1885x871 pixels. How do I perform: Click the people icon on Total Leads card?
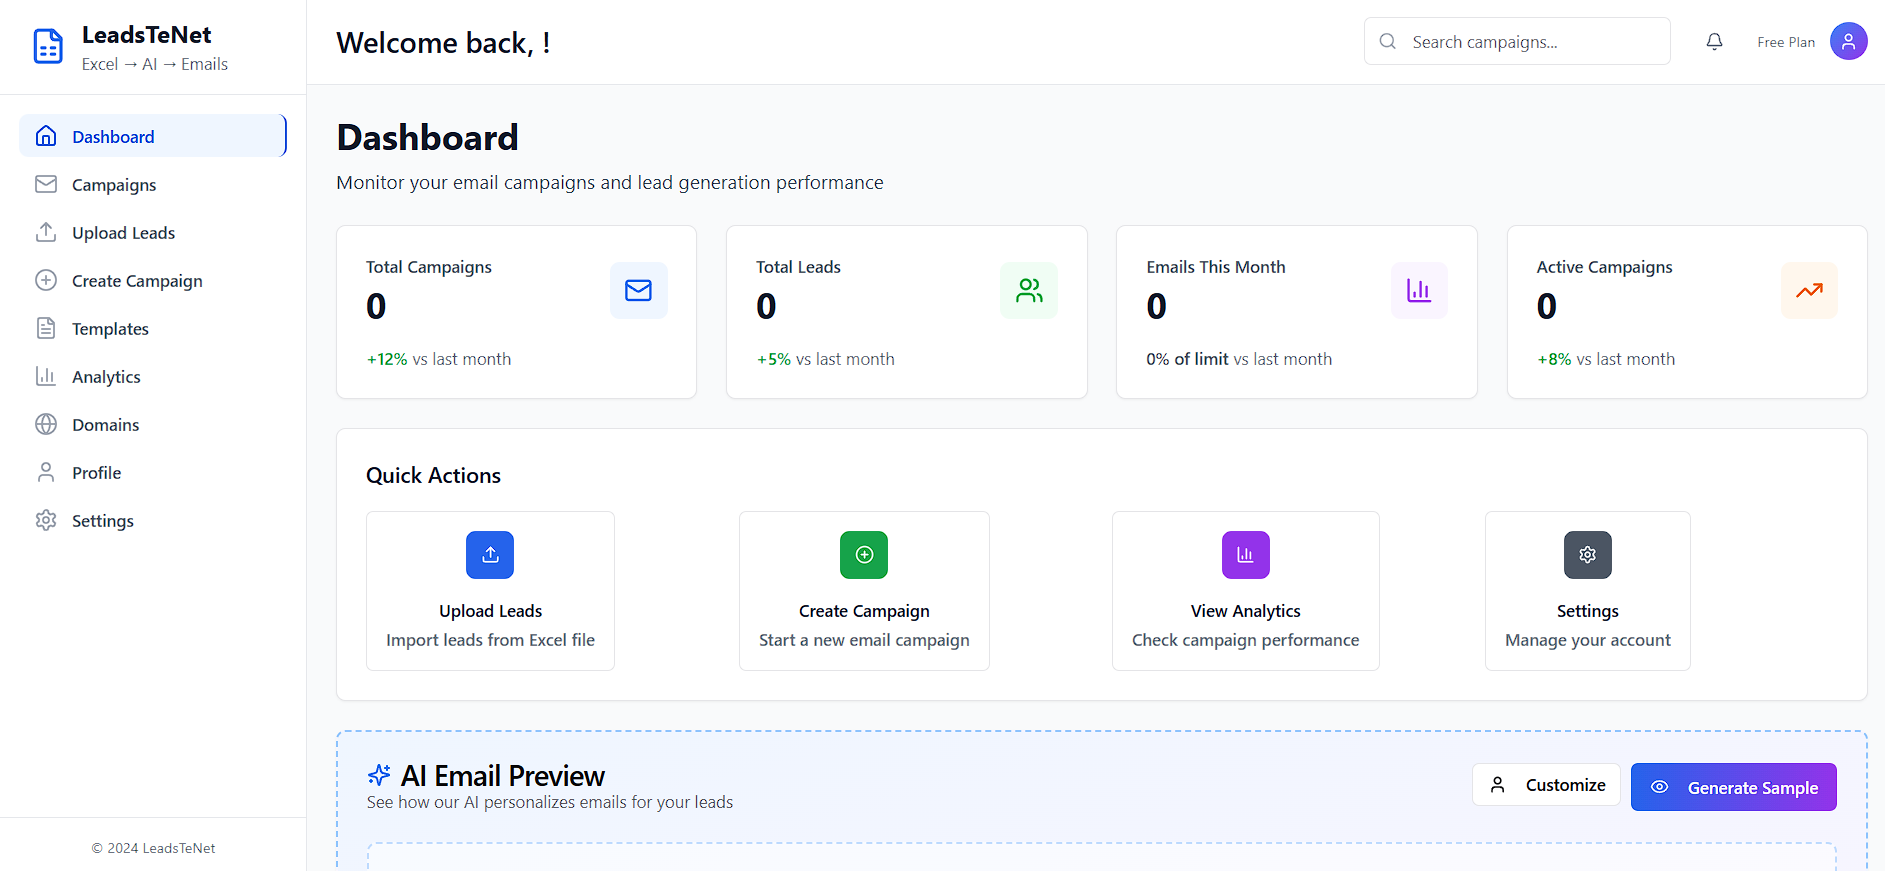(x=1029, y=290)
